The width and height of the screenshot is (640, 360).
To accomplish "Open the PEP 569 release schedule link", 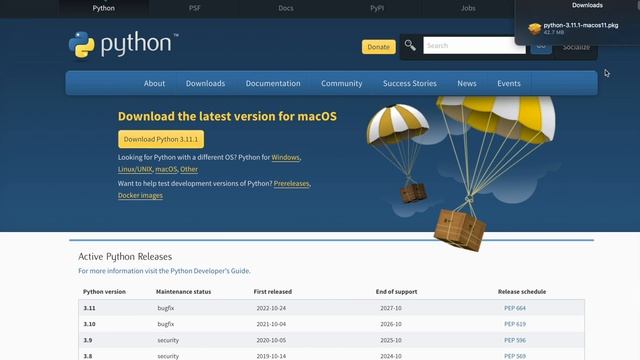I will click(x=515, y=356).
